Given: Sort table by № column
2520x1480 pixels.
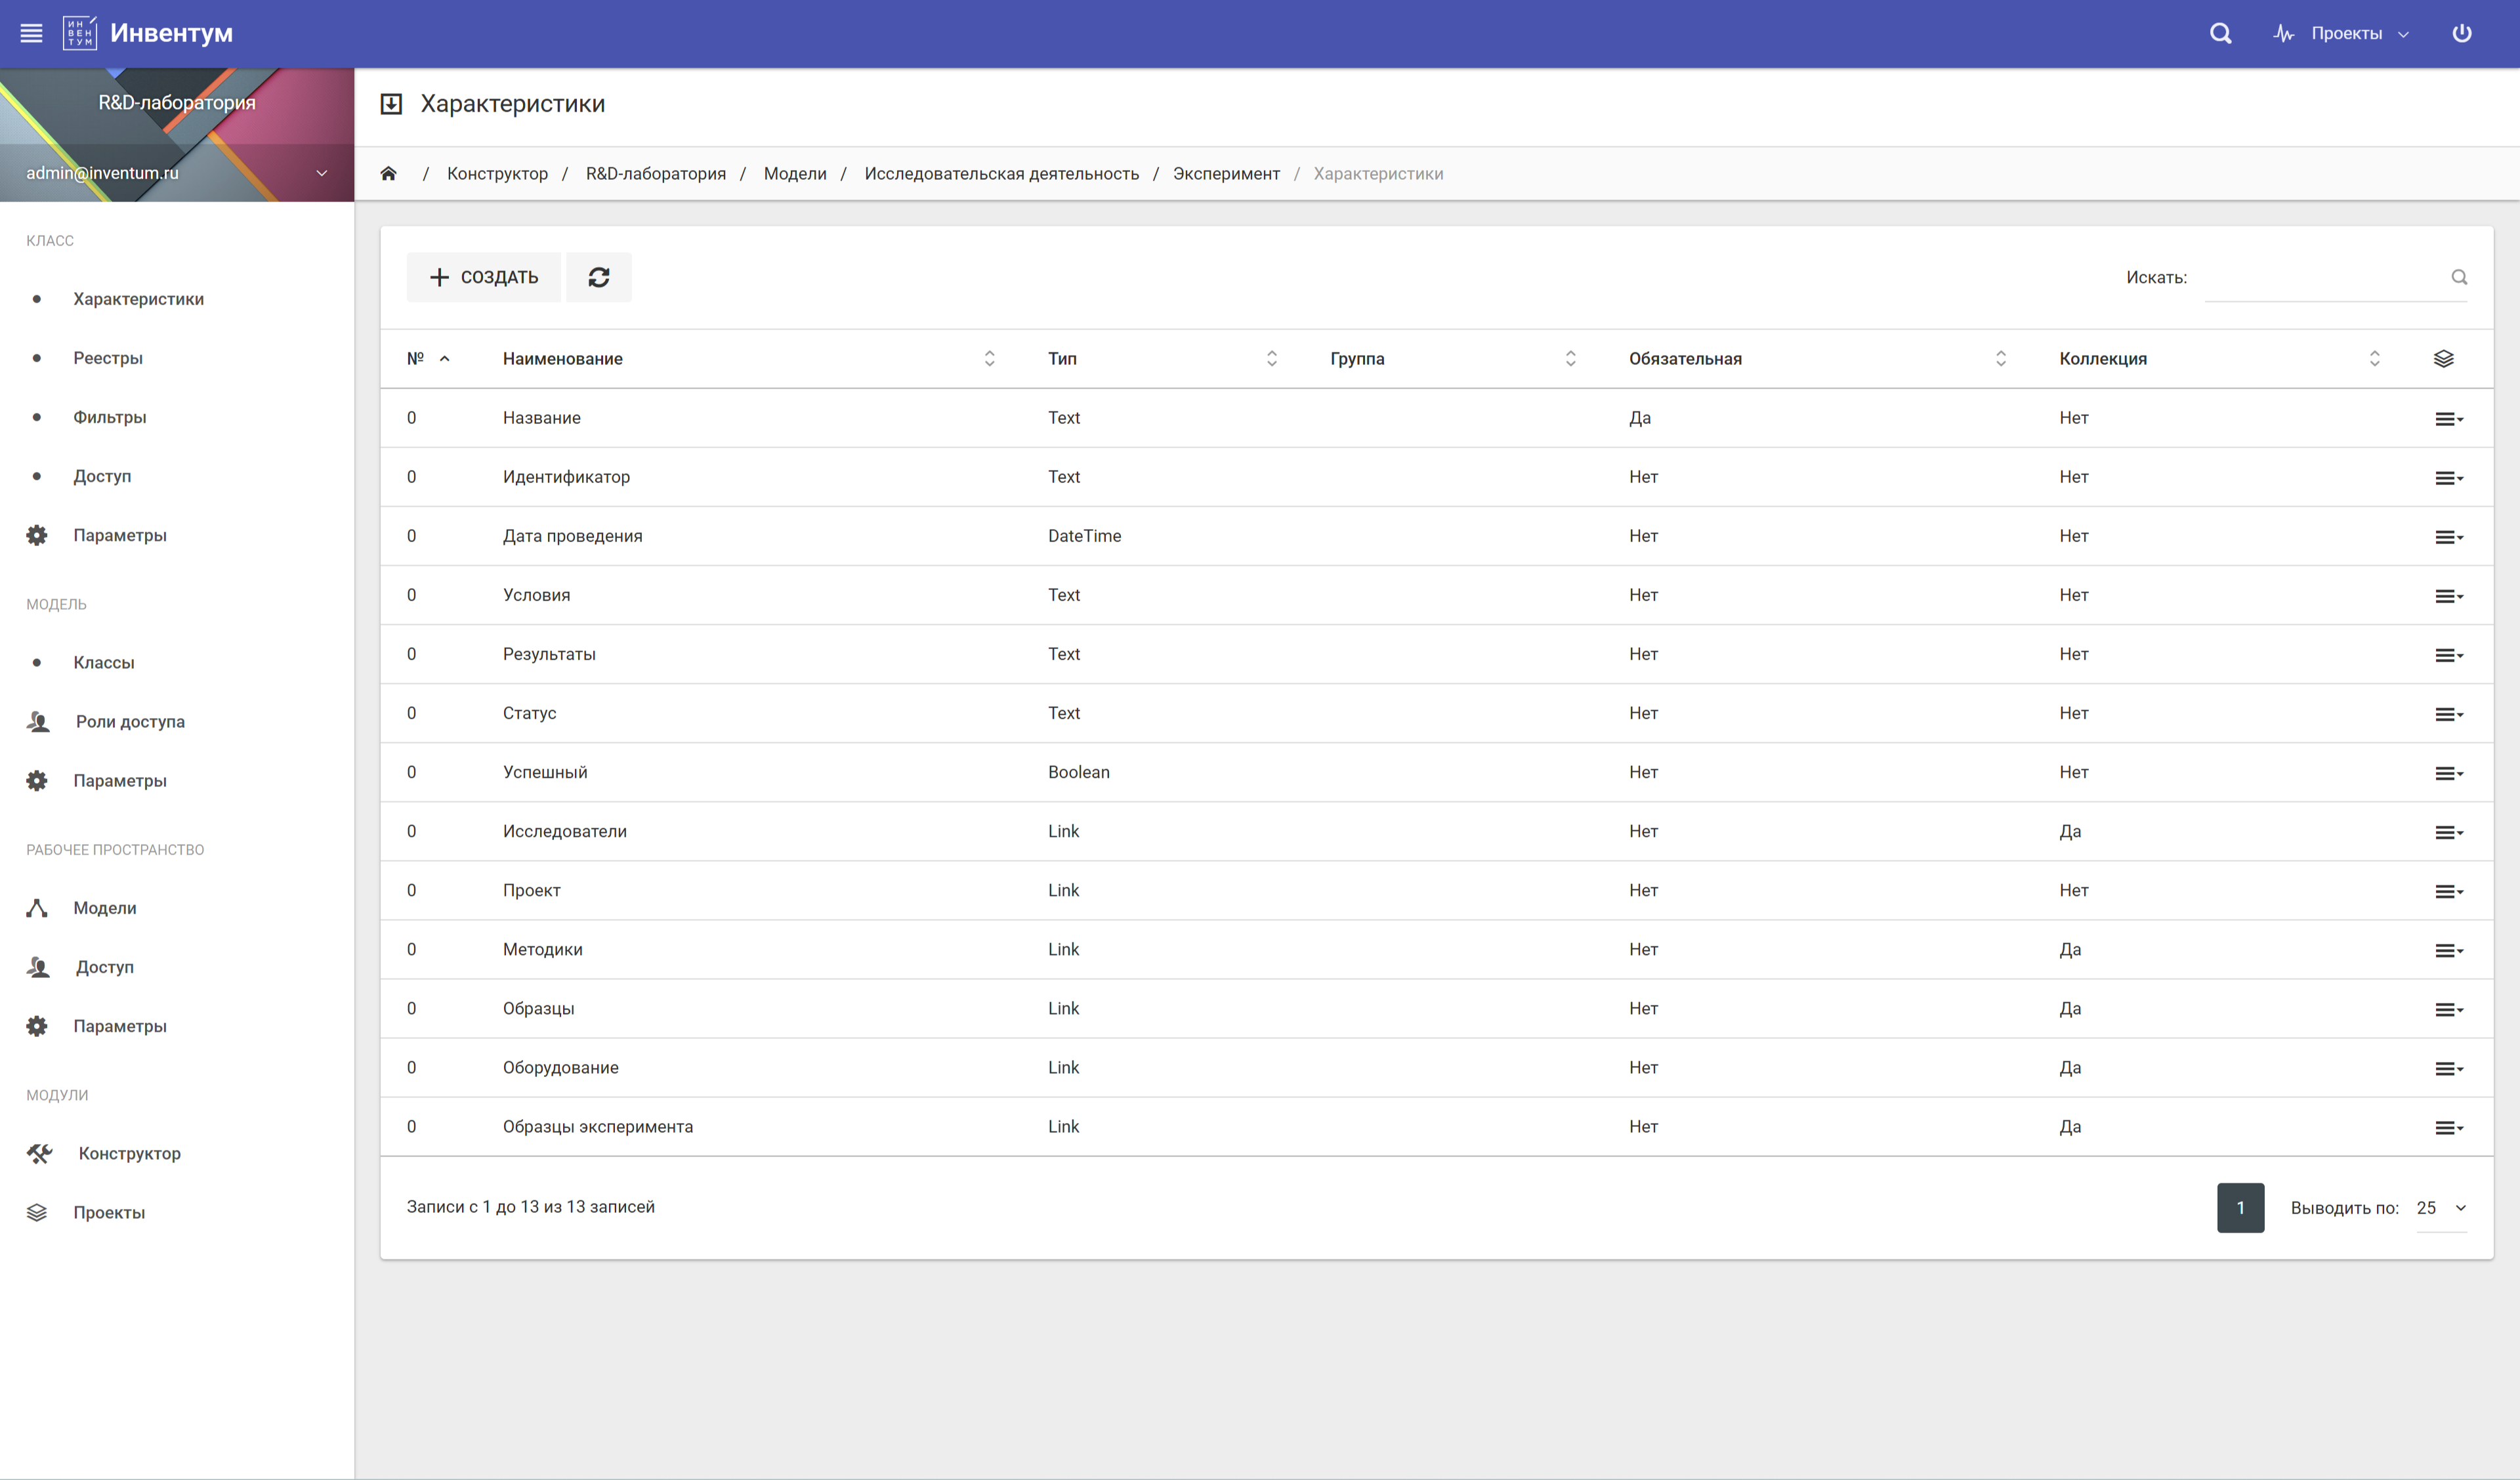Looking at the screenshot, I should 429,358.
